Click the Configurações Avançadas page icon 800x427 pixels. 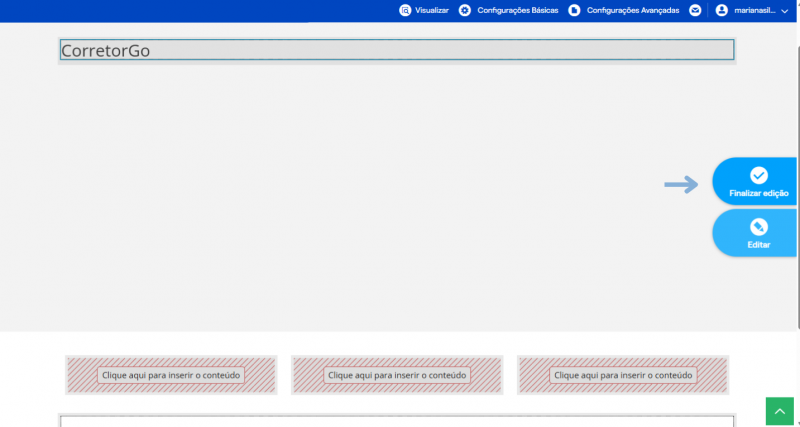[x=574, y=10]
